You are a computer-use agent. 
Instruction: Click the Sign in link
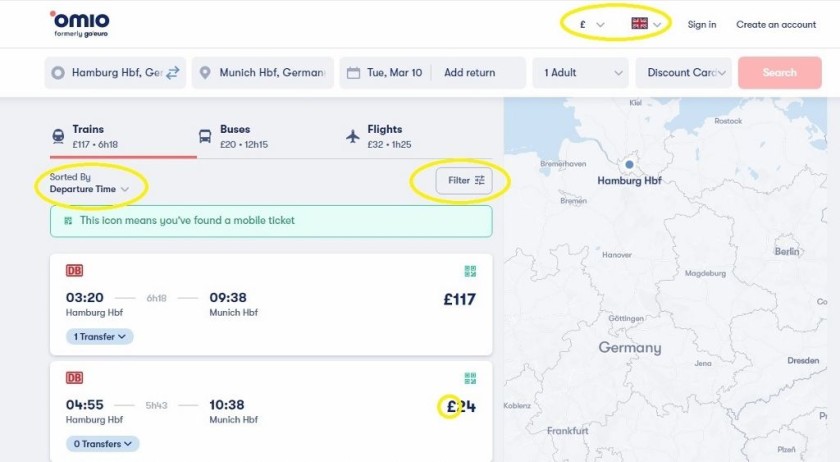702,25
